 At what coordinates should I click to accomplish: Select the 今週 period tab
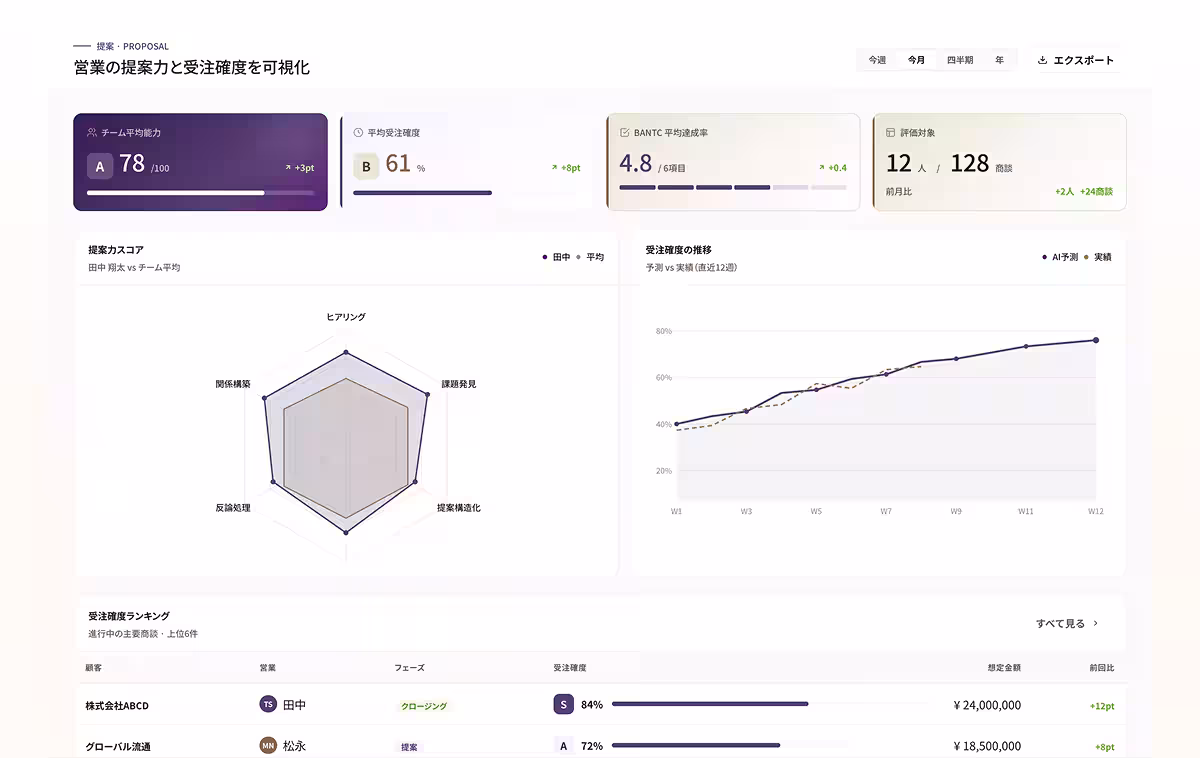click(x=877, y=60)
